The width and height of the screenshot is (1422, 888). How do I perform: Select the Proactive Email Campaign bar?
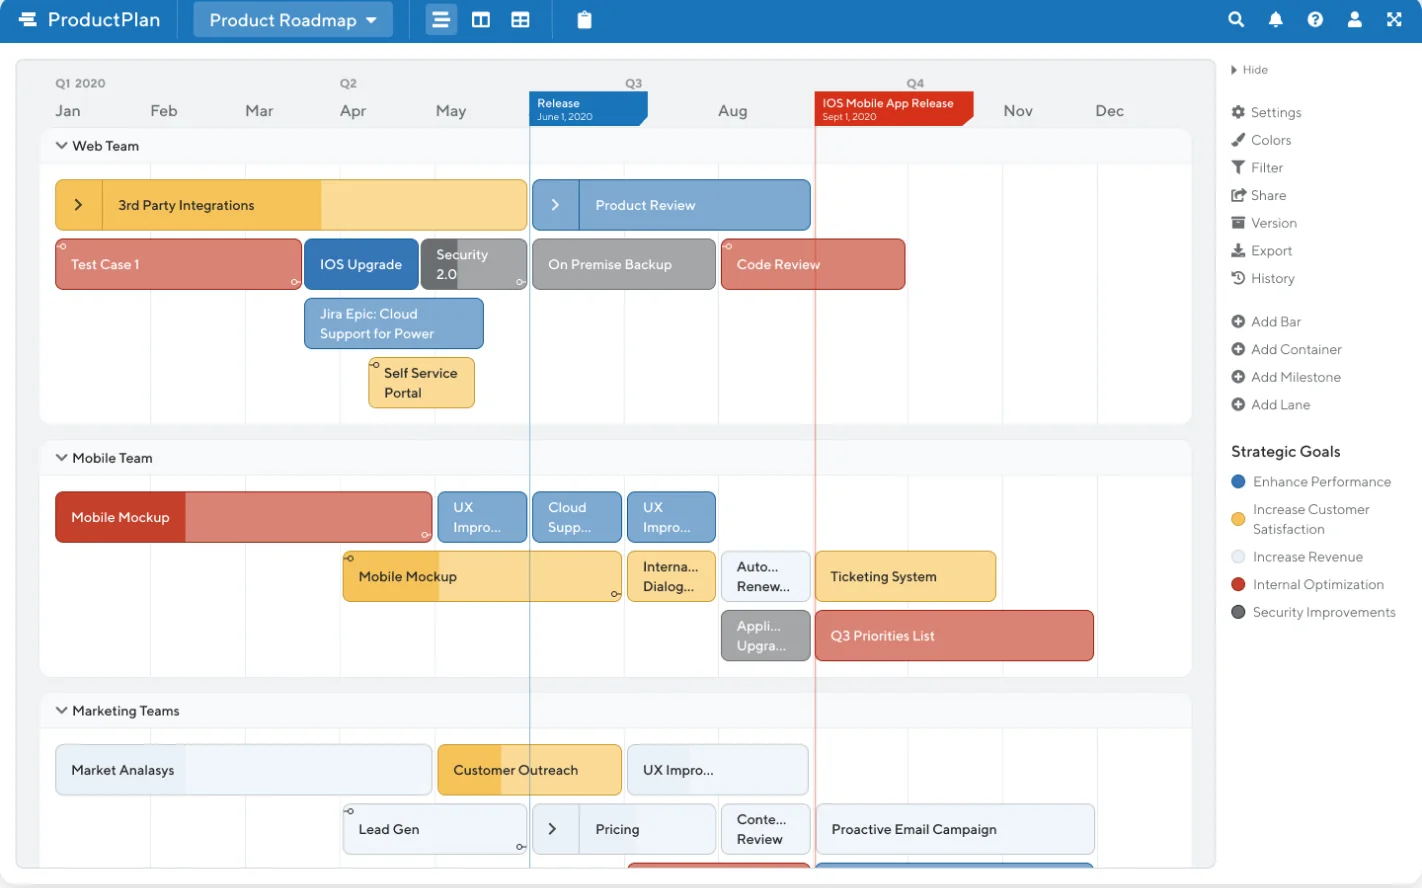point(955,829)
